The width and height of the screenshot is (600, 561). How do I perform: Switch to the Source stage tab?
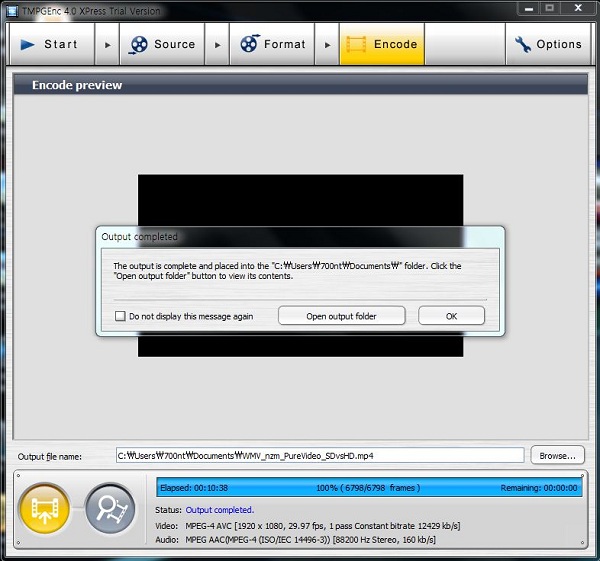pyautogui.click(x=162, y=44)
